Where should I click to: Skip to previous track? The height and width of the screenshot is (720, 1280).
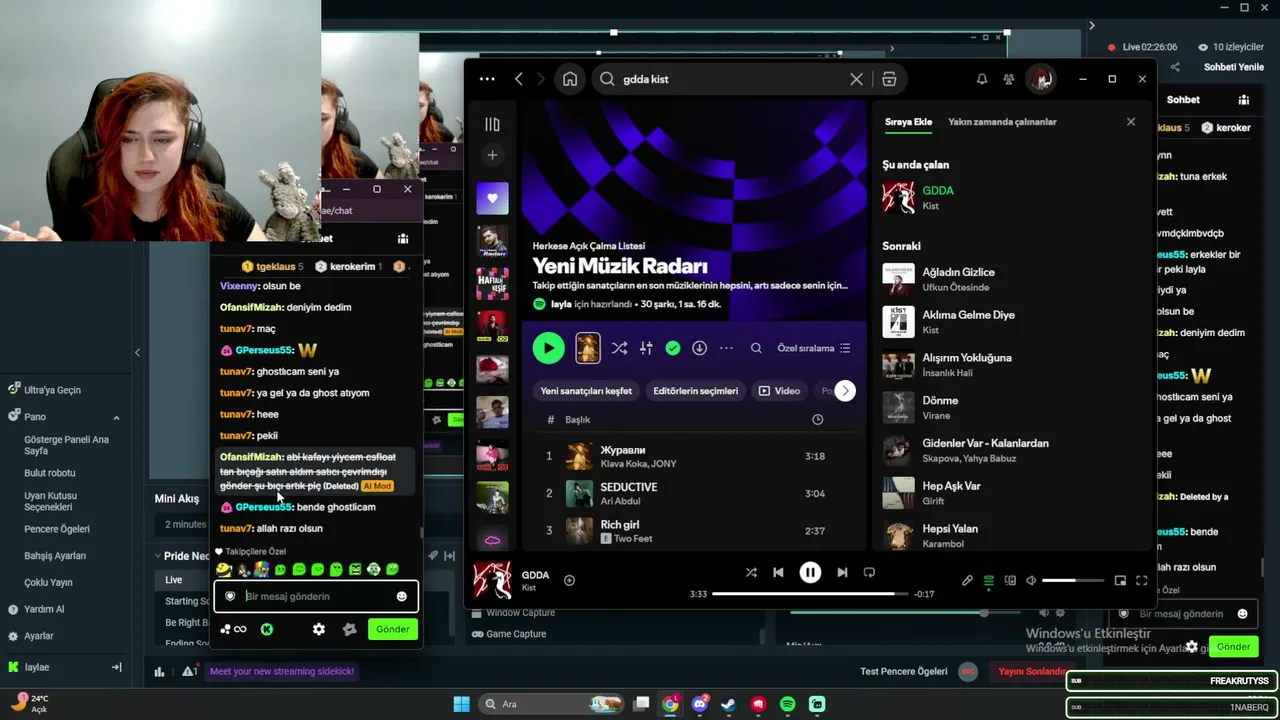coord(778,573)
